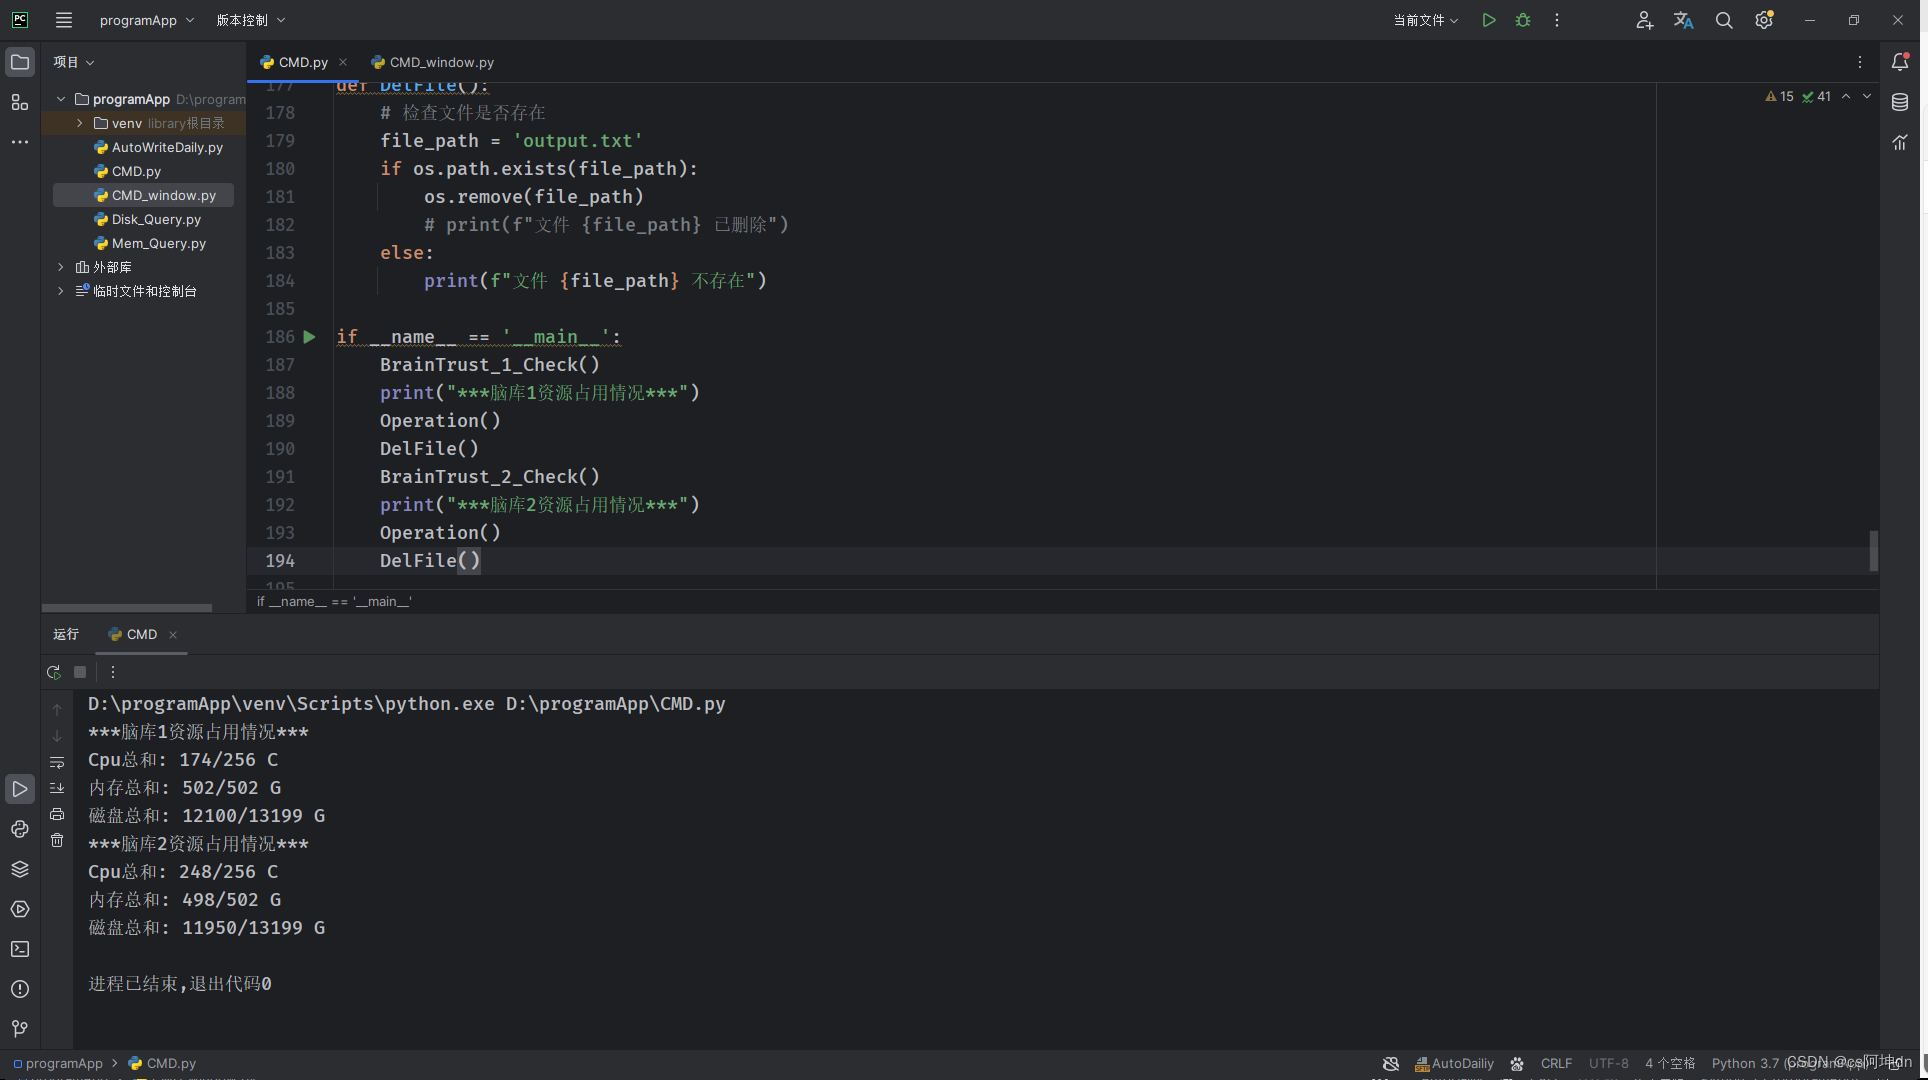Click run gutter arrow at line 186
This screenshot has width=1928, height=1080.
[x=310, y=337]
